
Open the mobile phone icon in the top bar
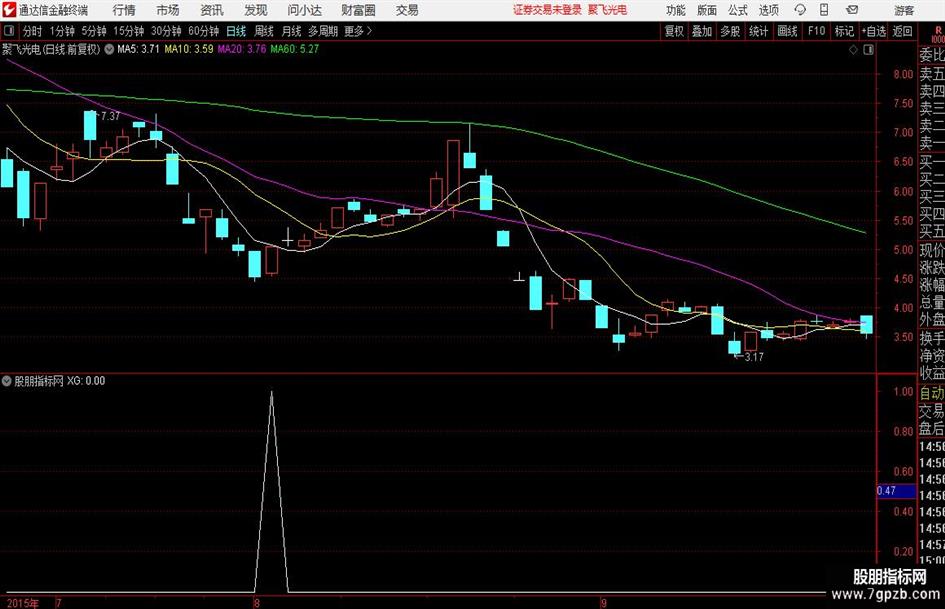(824, 10)
